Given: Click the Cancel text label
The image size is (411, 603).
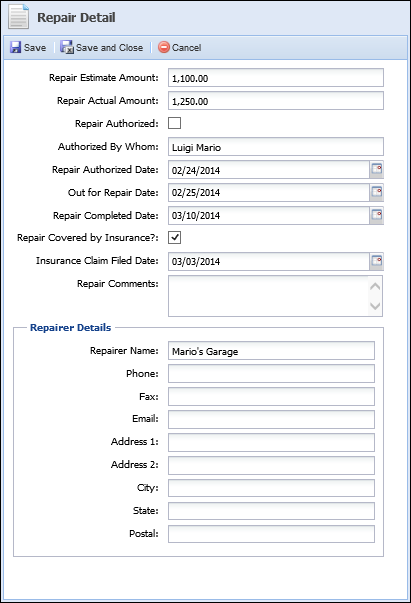Looking at the screenshot, I should point(186,48).
